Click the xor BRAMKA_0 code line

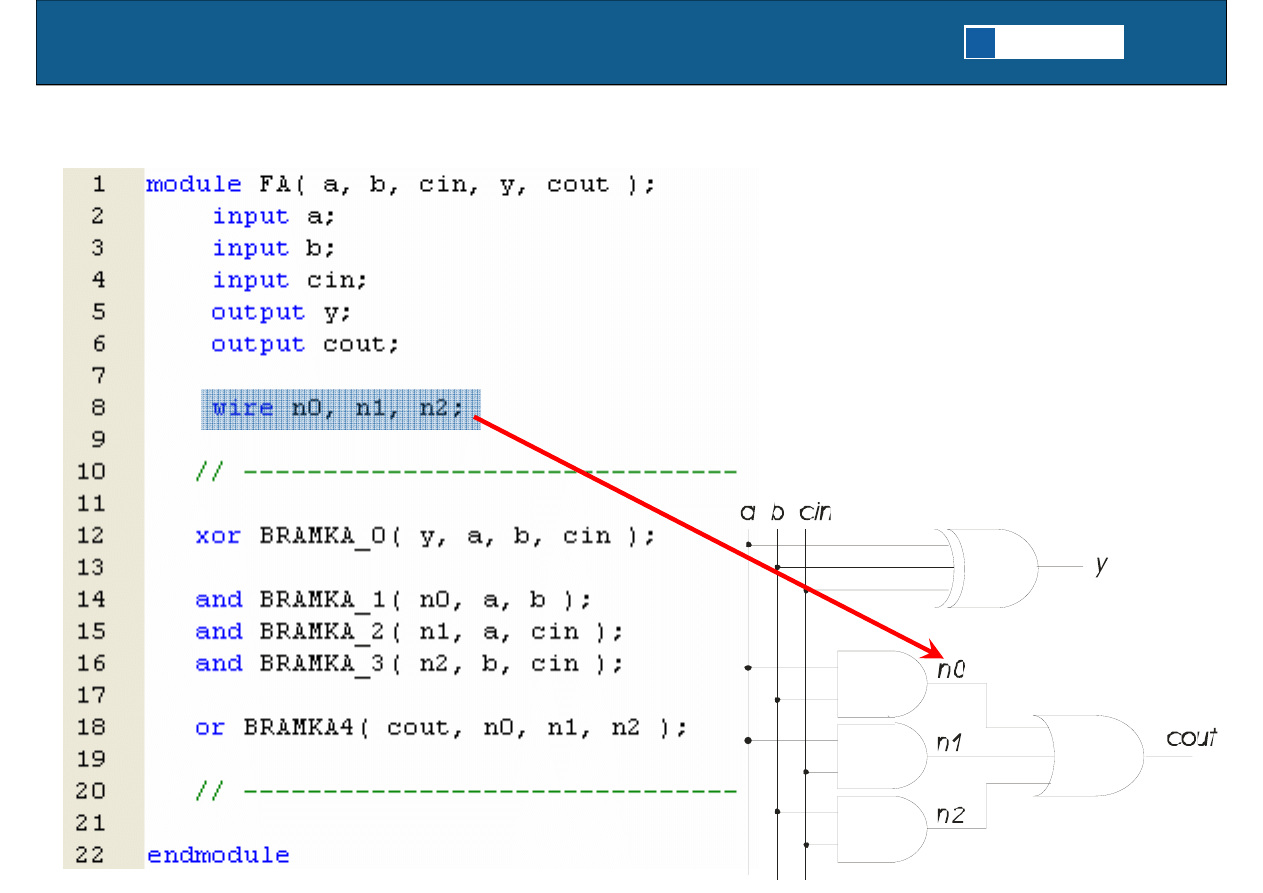(425, 536)
